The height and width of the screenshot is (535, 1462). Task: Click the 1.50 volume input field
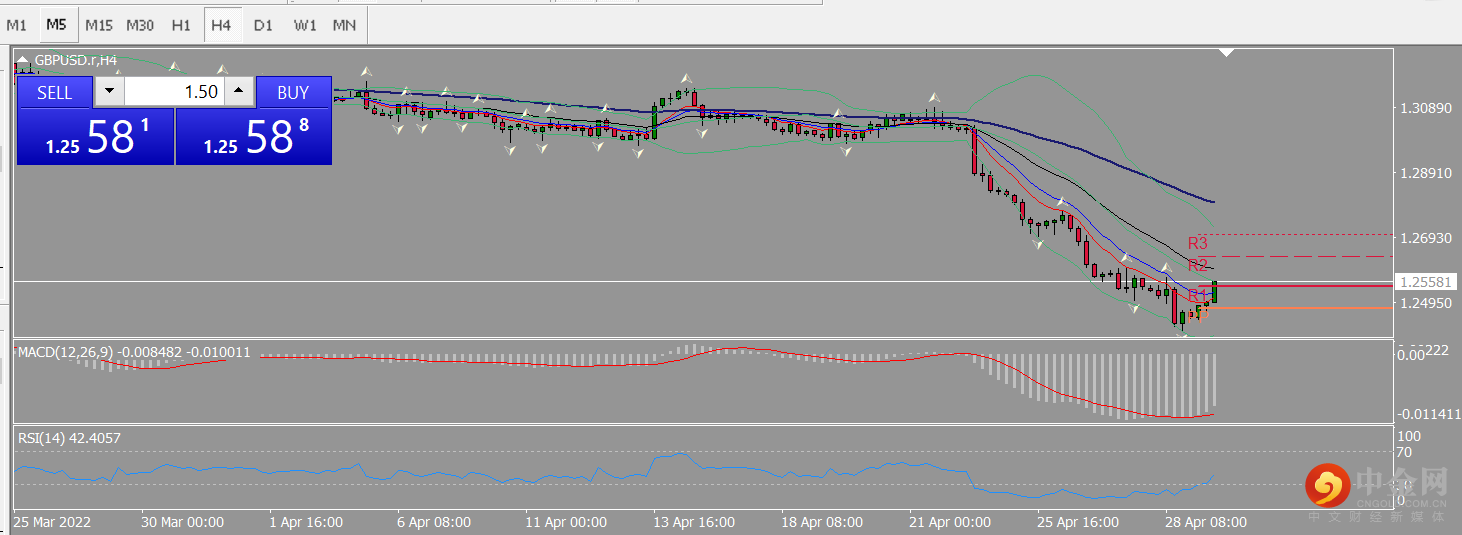point(174,92)
